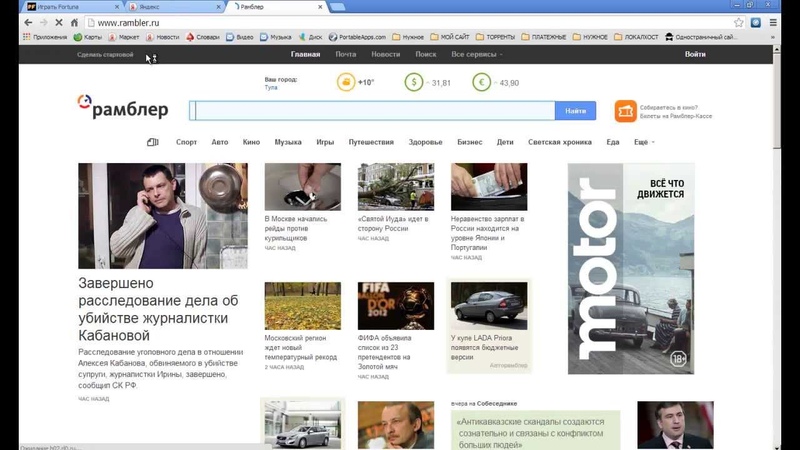Open Поиск in the top navigation

tap(426, 54)
